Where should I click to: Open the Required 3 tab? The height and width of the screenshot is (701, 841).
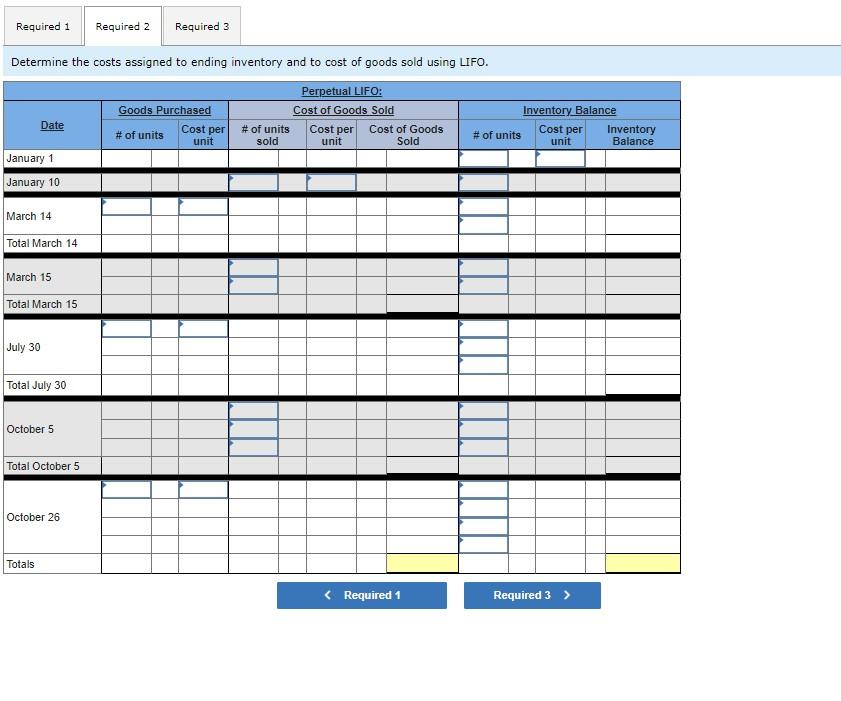tap(202, 26)
